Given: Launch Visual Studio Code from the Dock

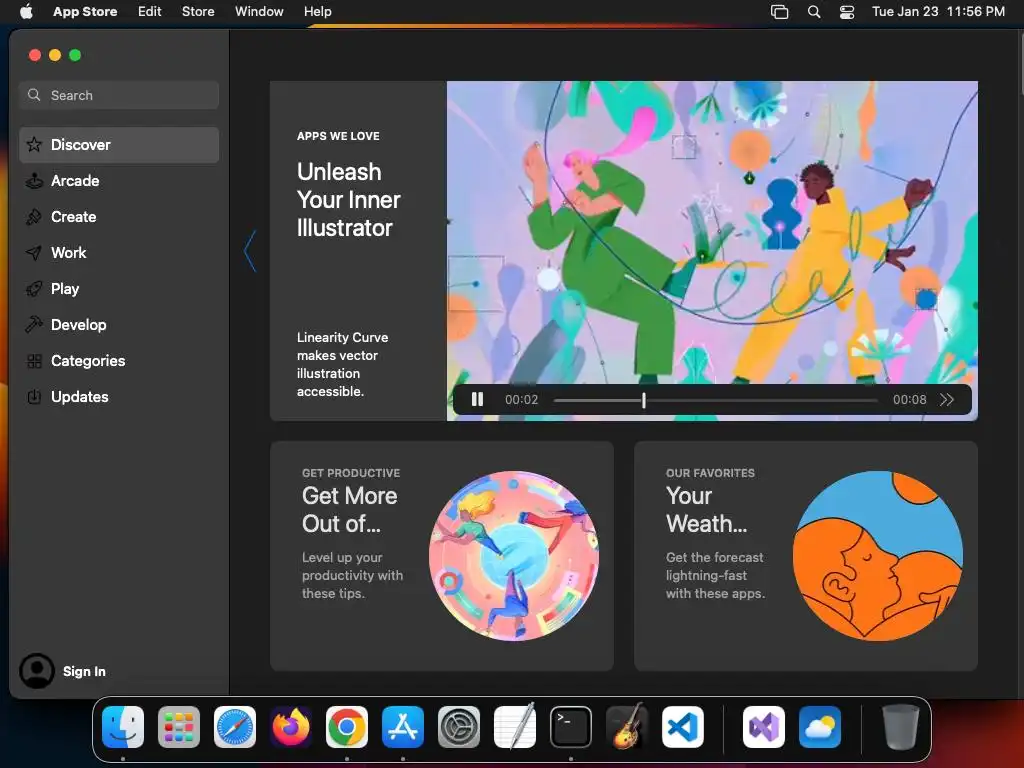Looking at the screenshot, I should tap(682, 727).
